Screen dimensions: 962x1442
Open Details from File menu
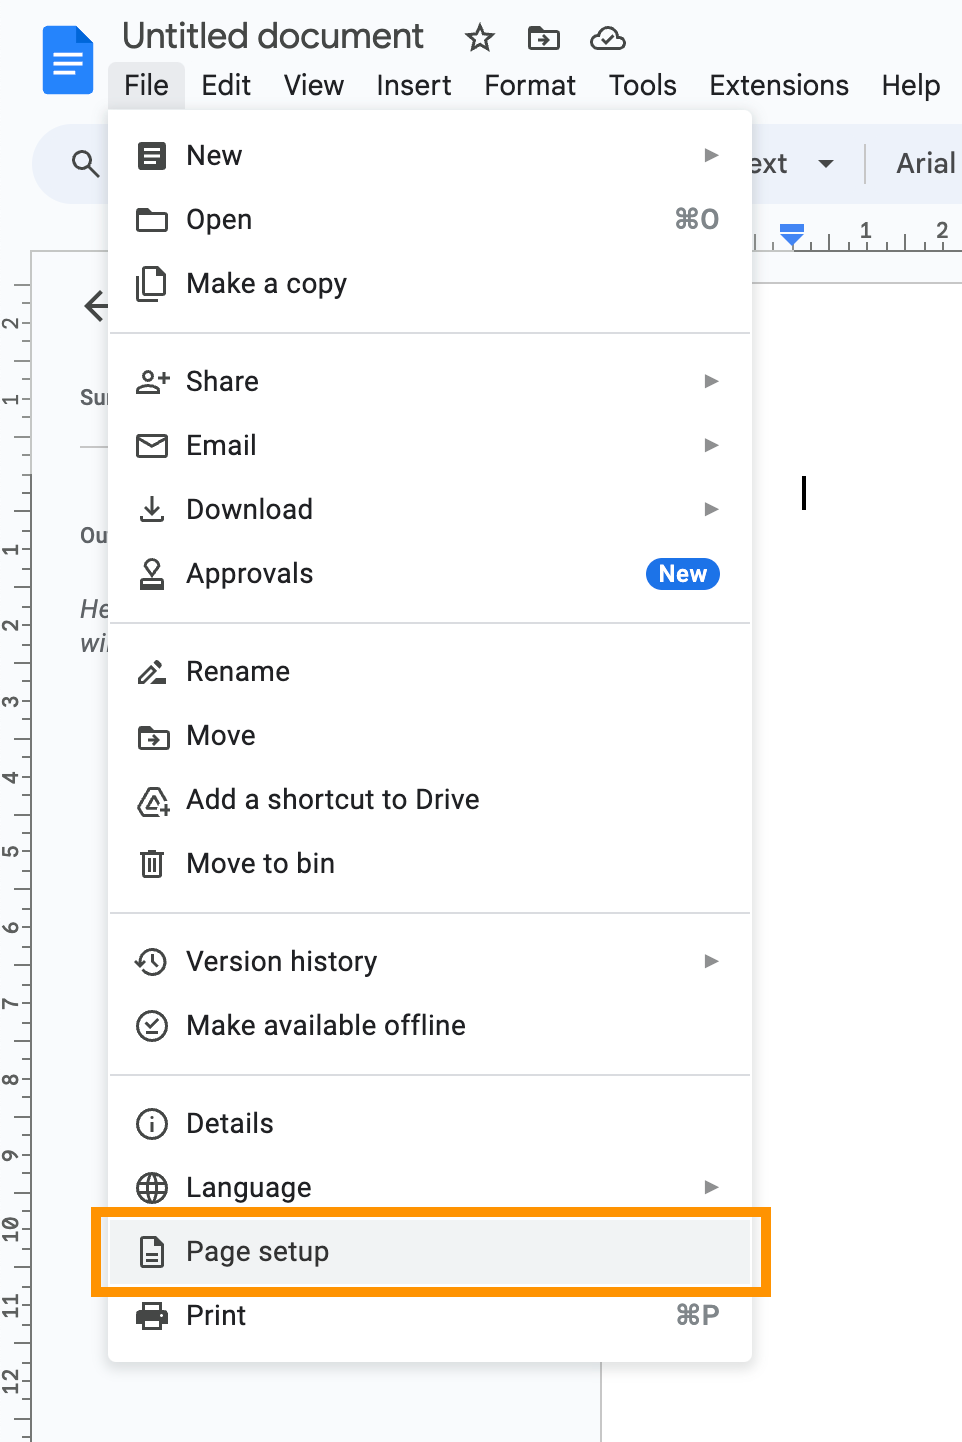[x=430, y=1124]
